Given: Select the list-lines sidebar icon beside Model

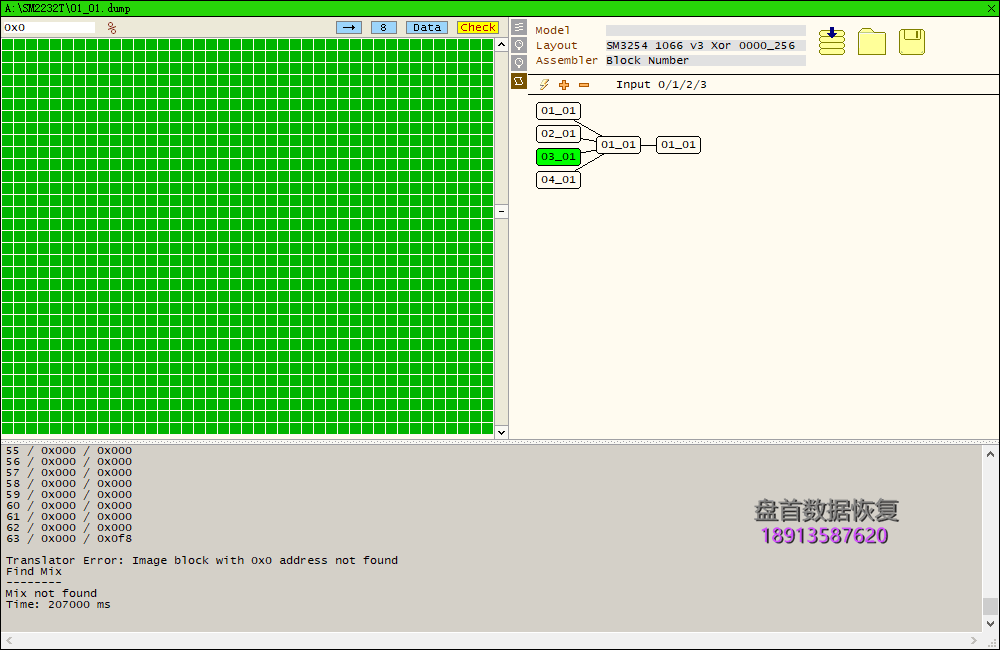Looking at the screenshot, I should pos(519,27).
